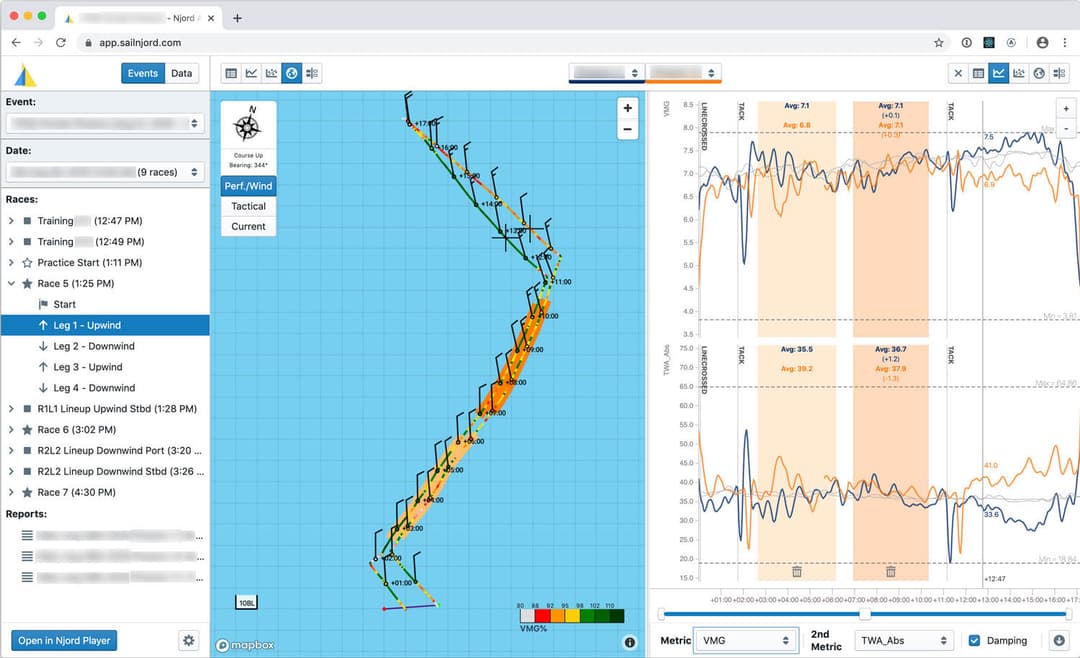
Task: Open the Event dropdown
Action: [105, 123]
